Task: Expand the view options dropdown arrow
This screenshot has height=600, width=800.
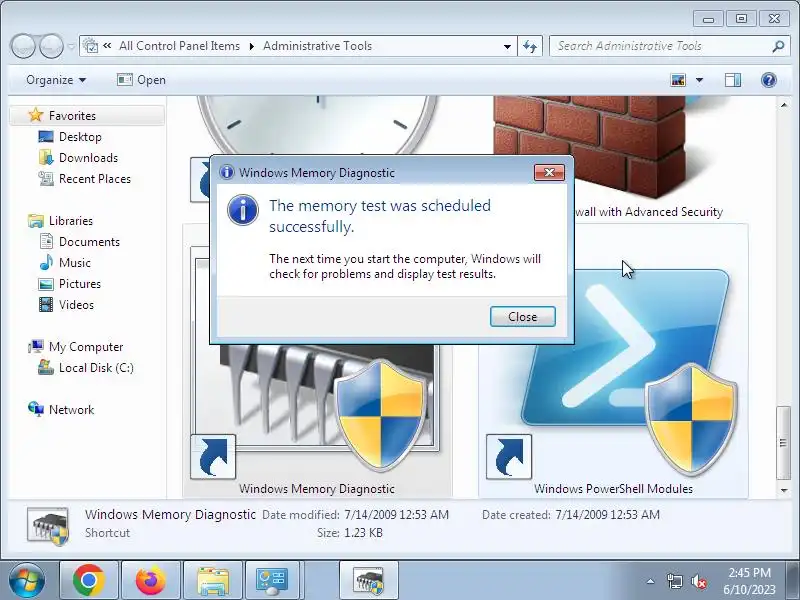Action: click(699, 80)
